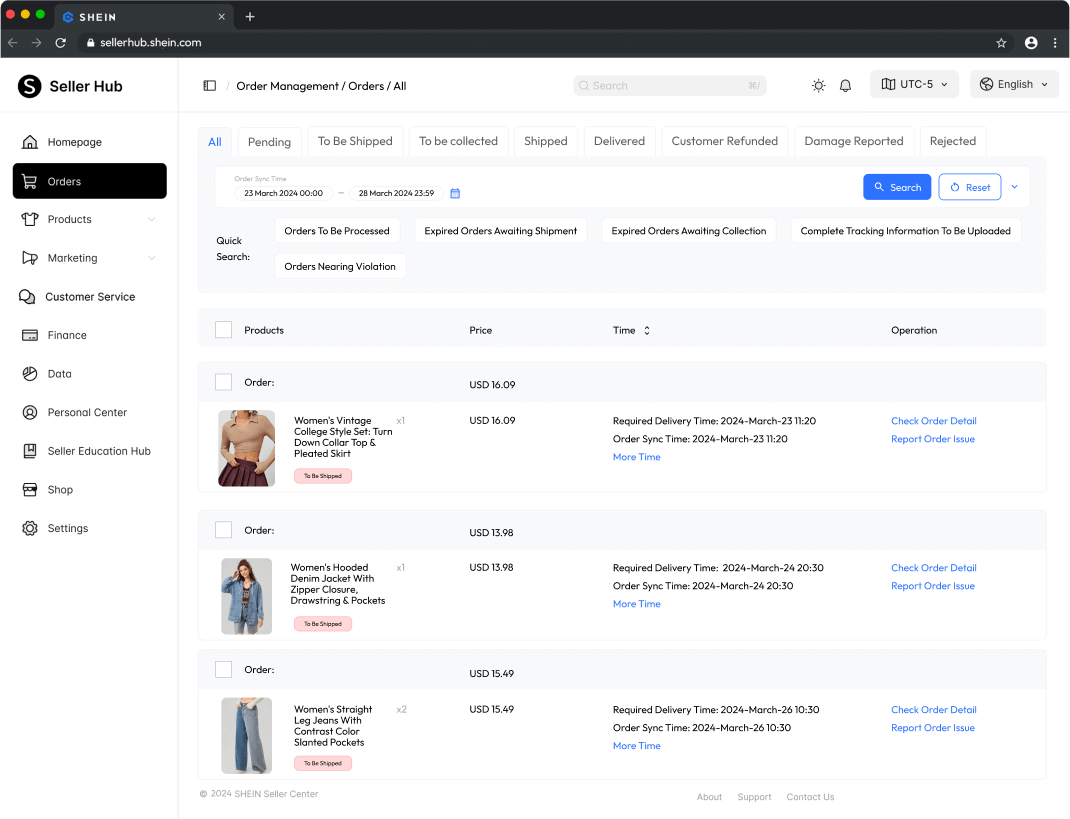This screenshot has height=819, width=1070.
Task: Toggle light/dark theme with the brightness icon
Action: [x=818, y=85]
